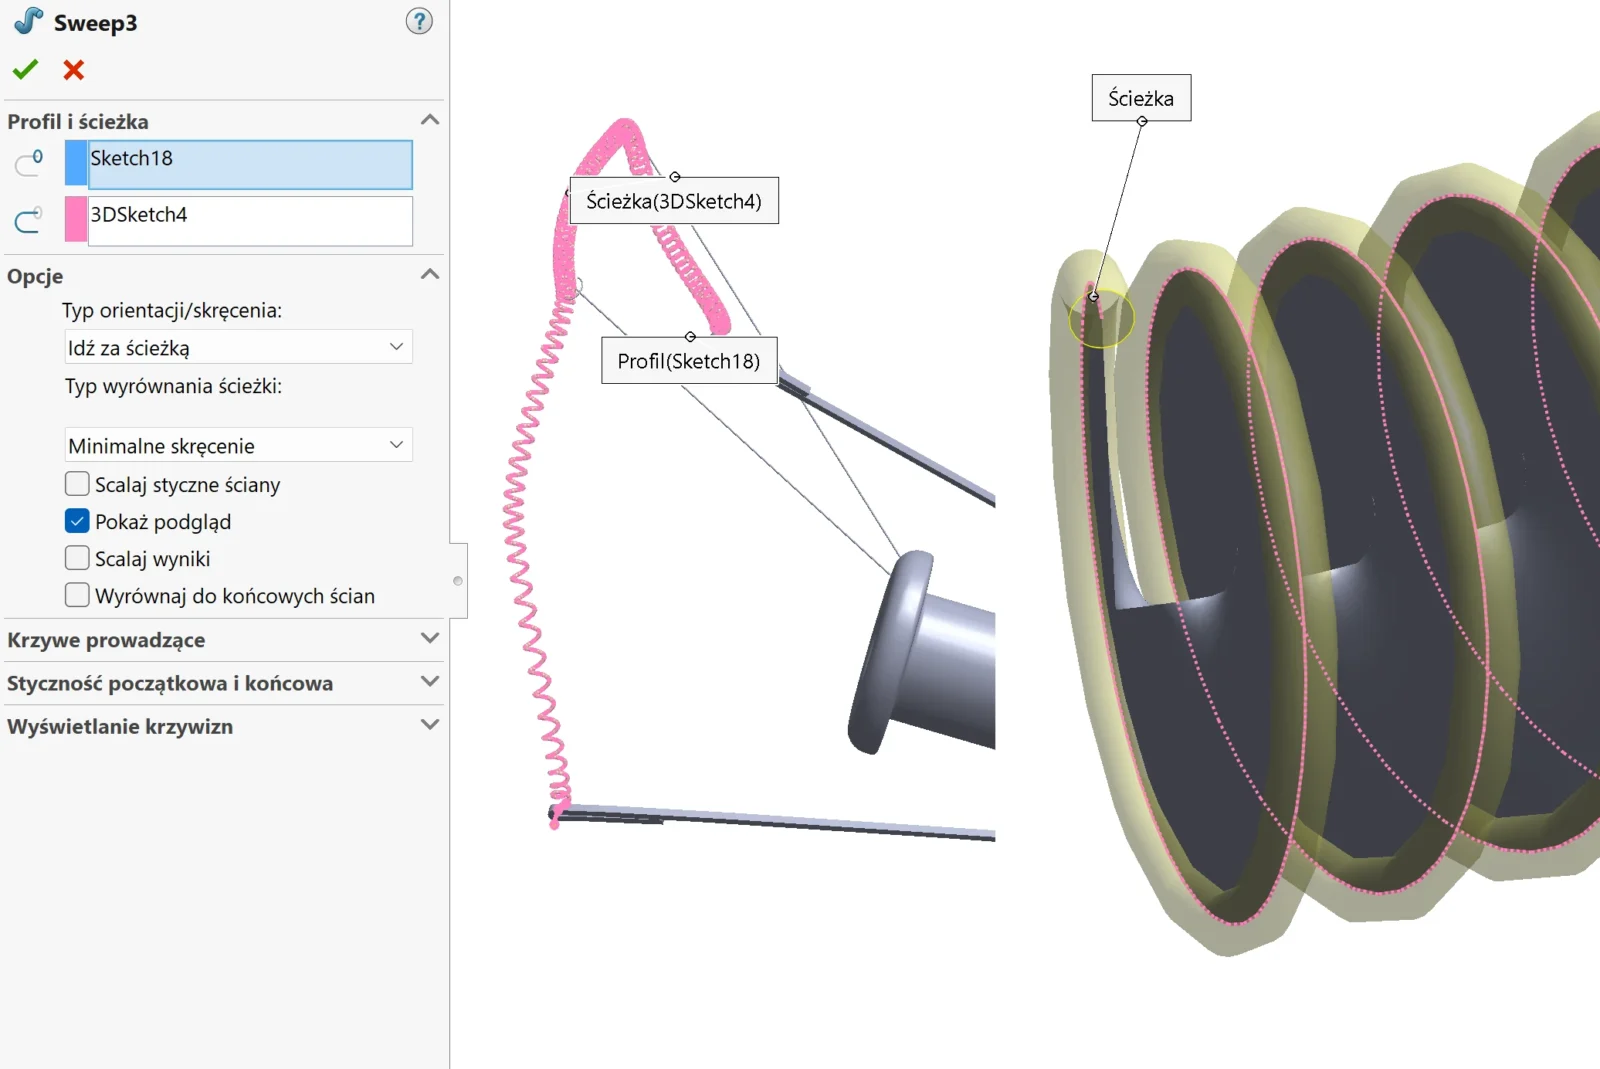Expand the Wyświetlanie krzywizn section
This screenshot has width=1600, height=1069.
click(x=430, y=724)
